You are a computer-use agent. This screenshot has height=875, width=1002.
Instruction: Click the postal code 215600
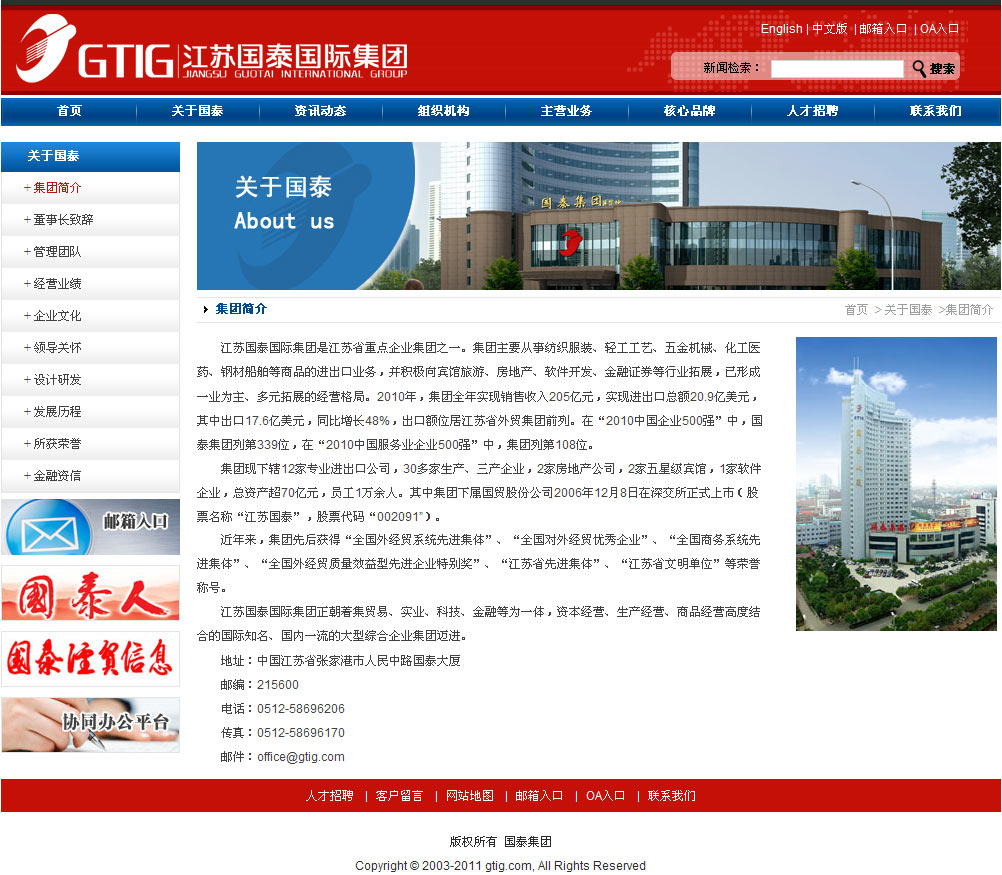[x=278, y=685]
